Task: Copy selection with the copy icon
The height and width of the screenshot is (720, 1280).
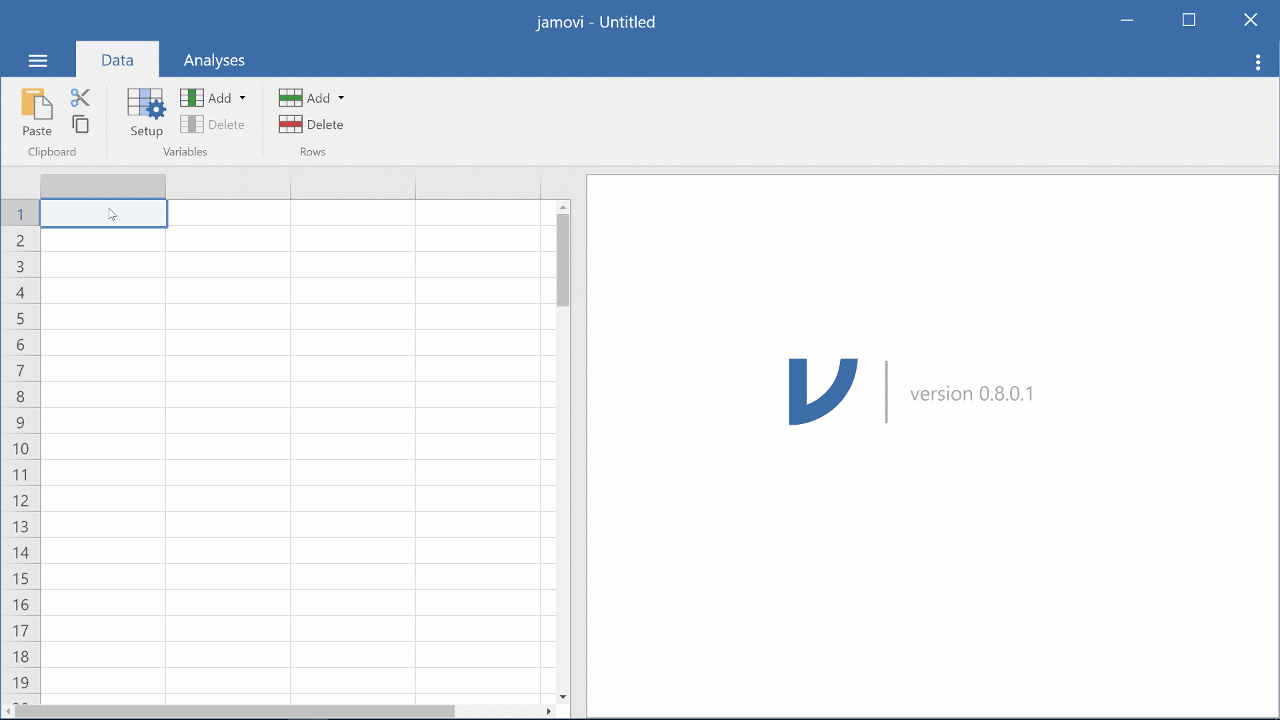Action: pos(80,124)
